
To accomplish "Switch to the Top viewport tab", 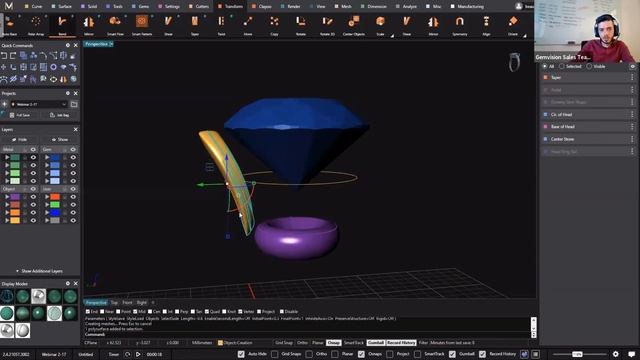I will pos(114,302).
